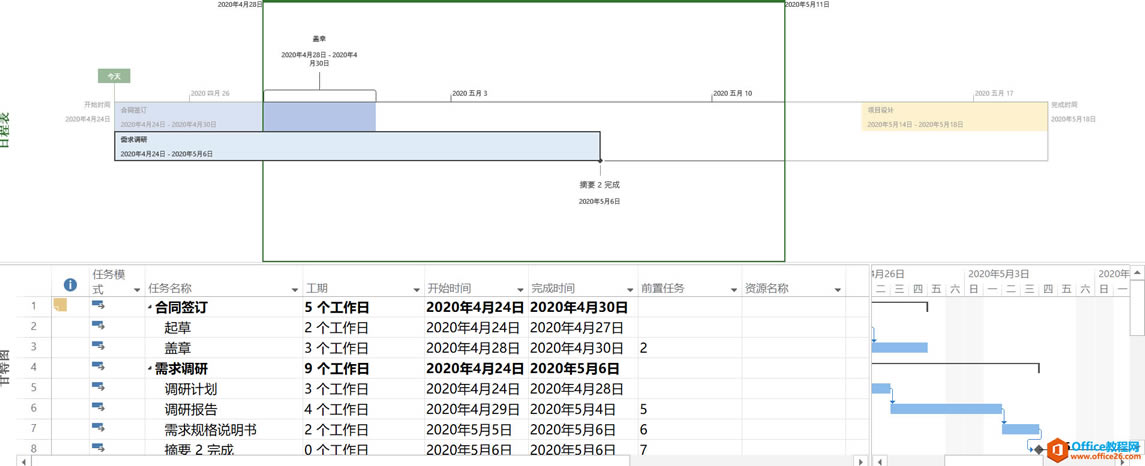Open 资源名称 column filter dropdown

tap(837, 290)
